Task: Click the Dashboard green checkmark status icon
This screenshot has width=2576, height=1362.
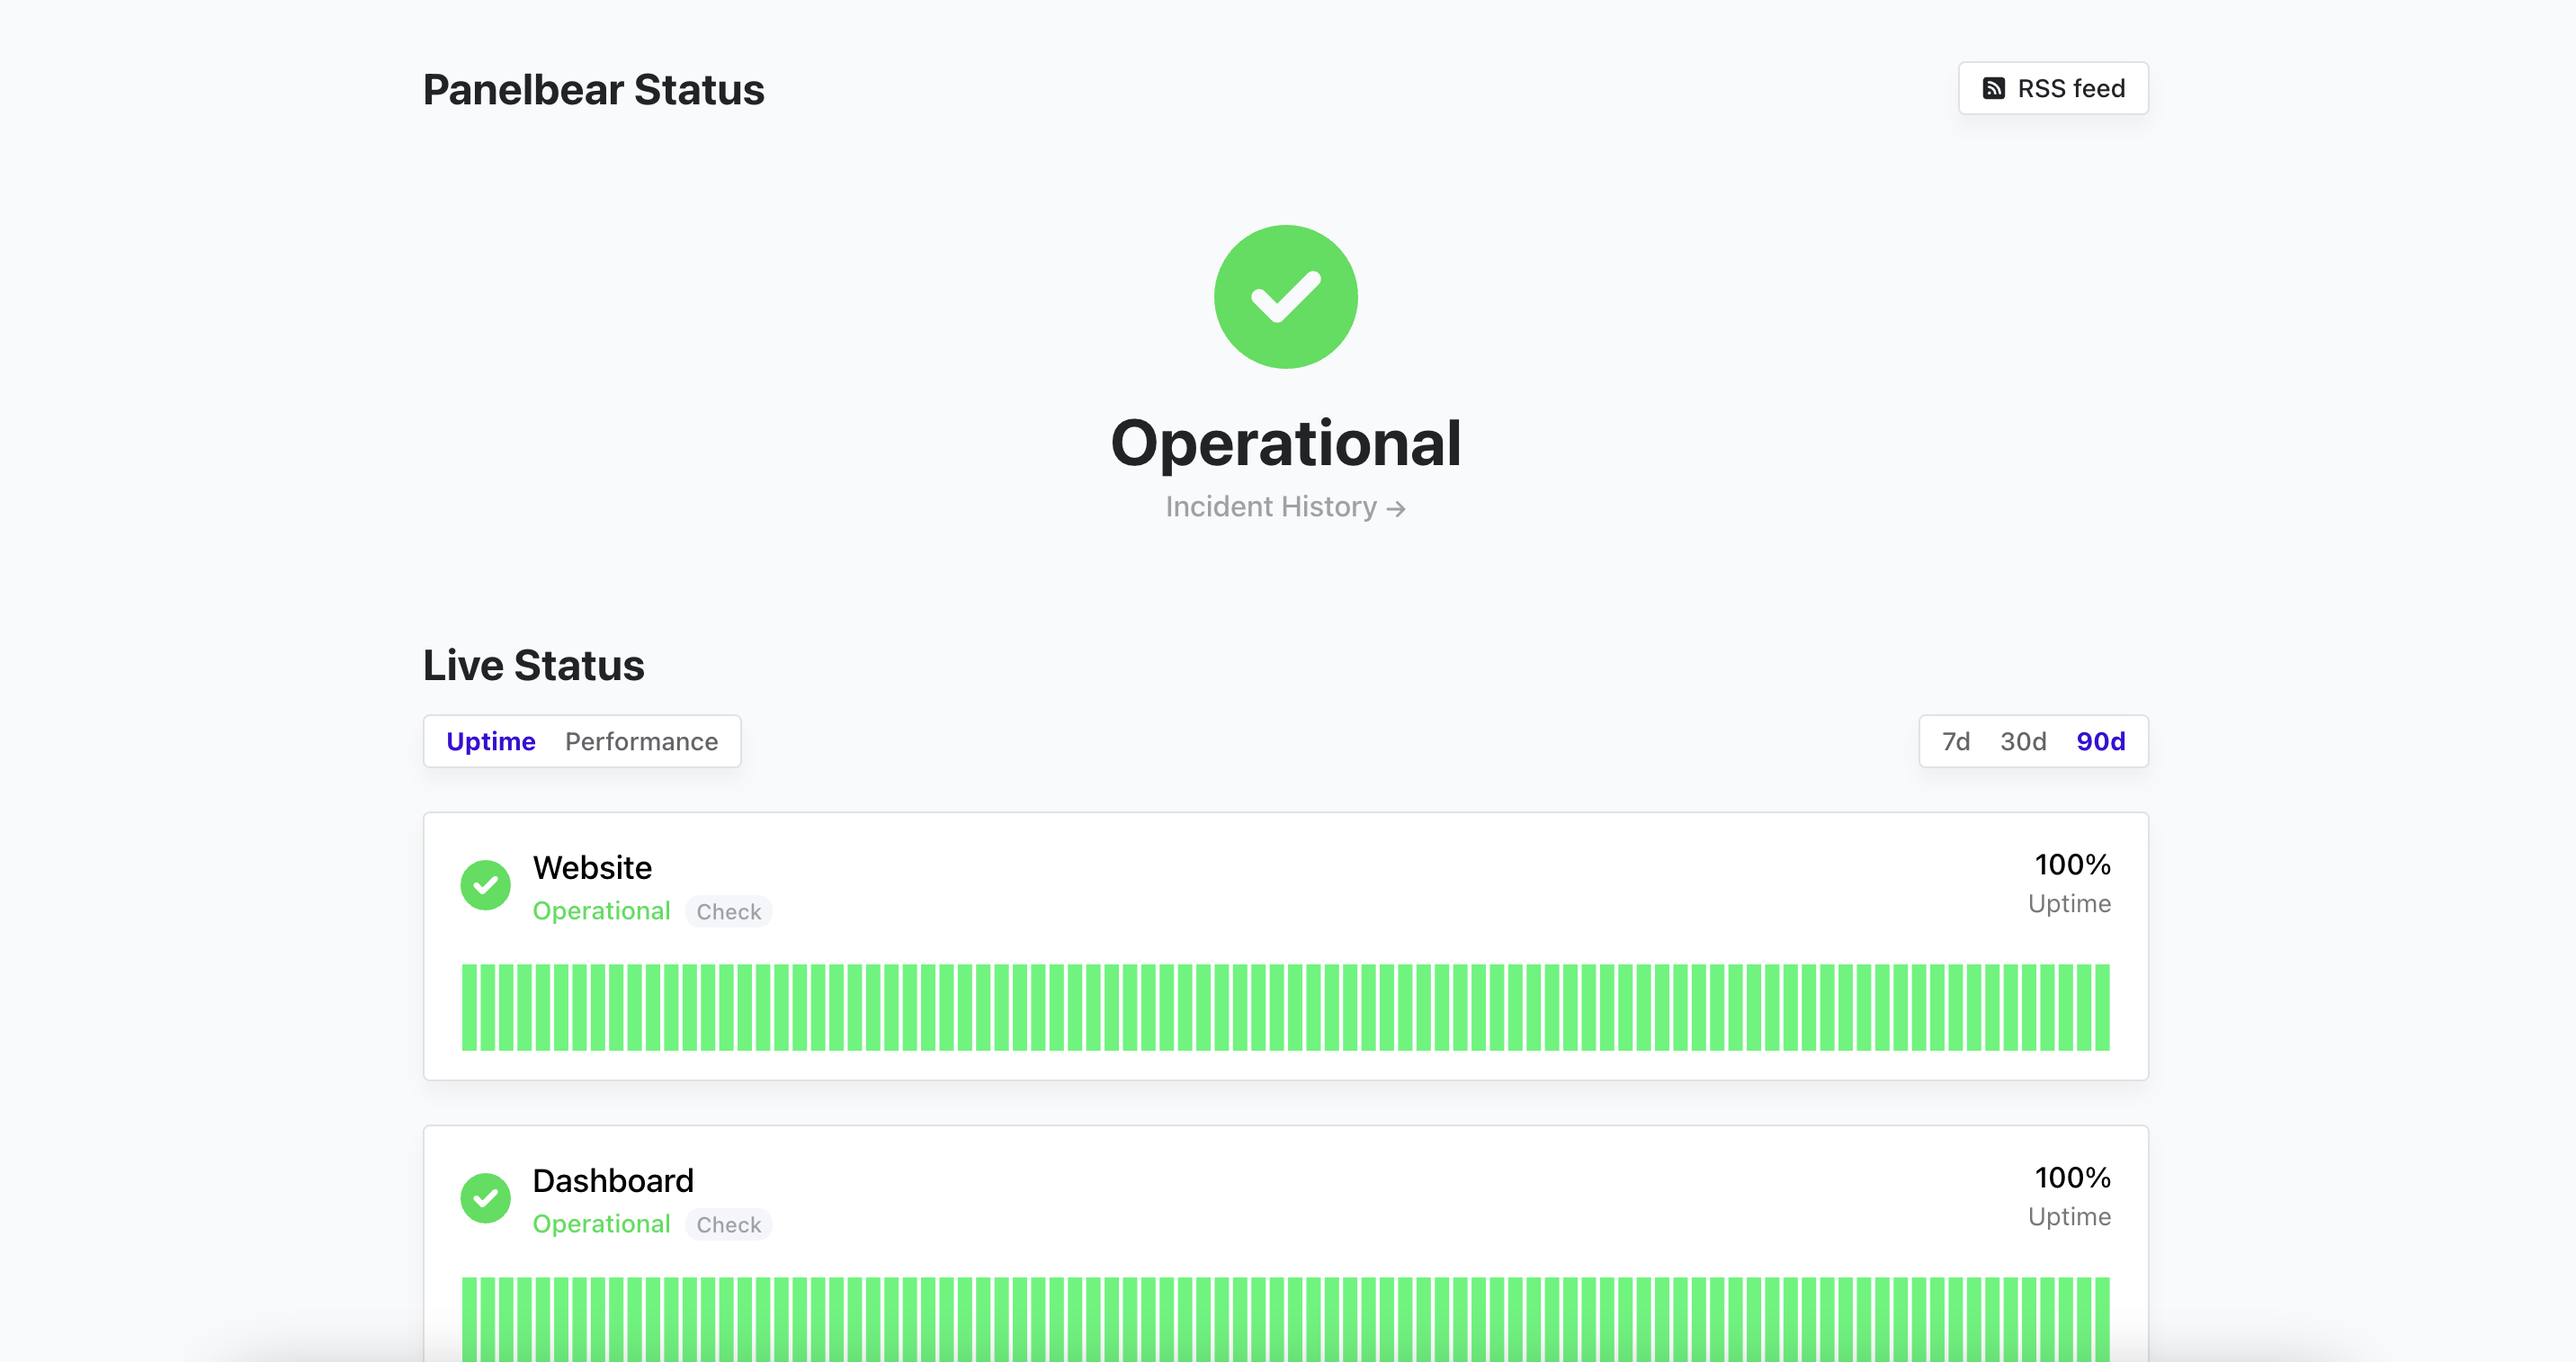Action: coord(485,1198)
